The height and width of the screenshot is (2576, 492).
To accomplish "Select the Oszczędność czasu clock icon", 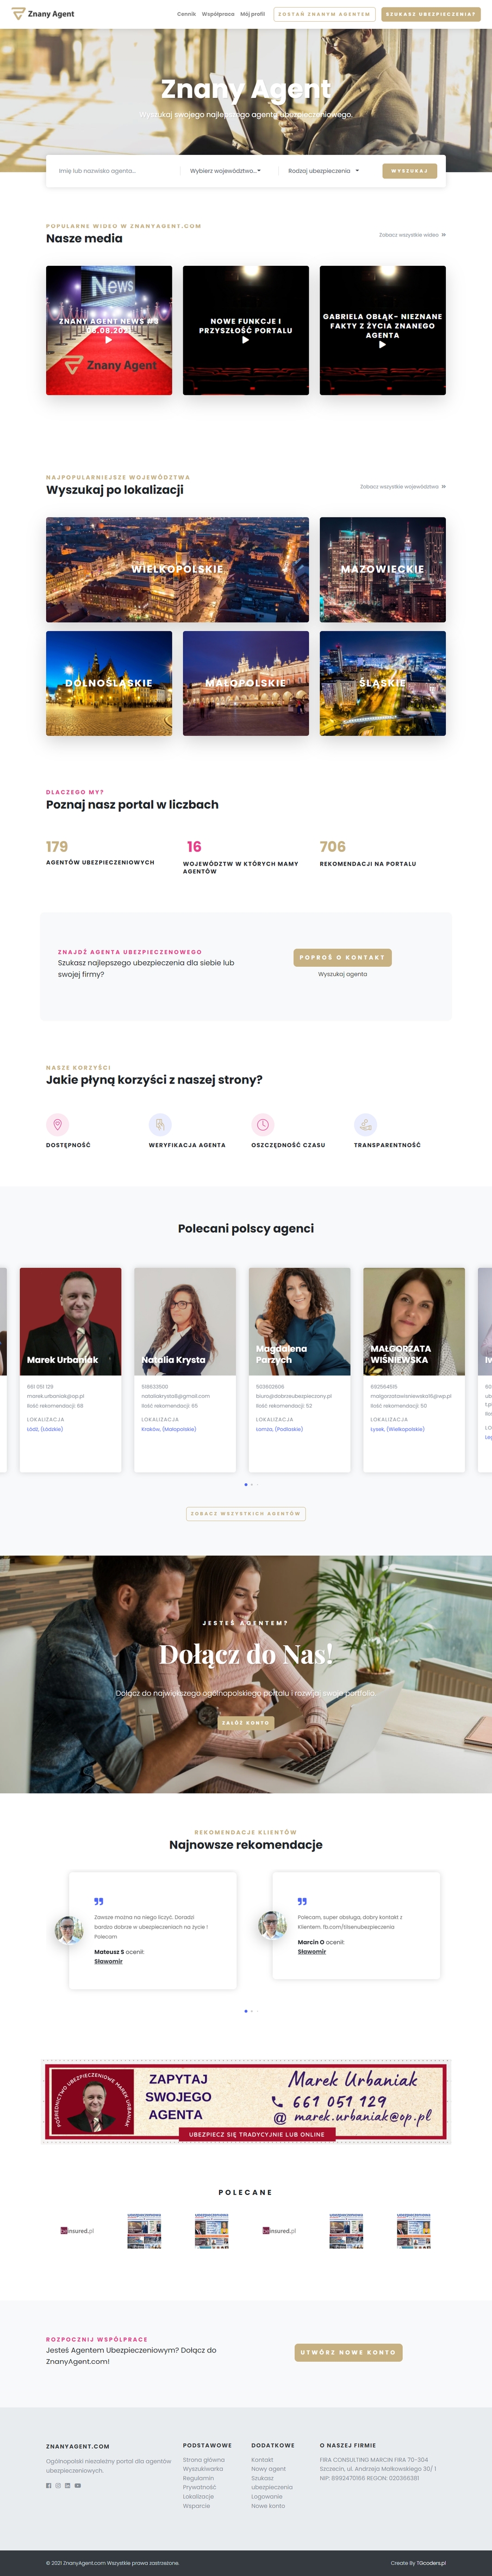I will tap(263, 1124).
